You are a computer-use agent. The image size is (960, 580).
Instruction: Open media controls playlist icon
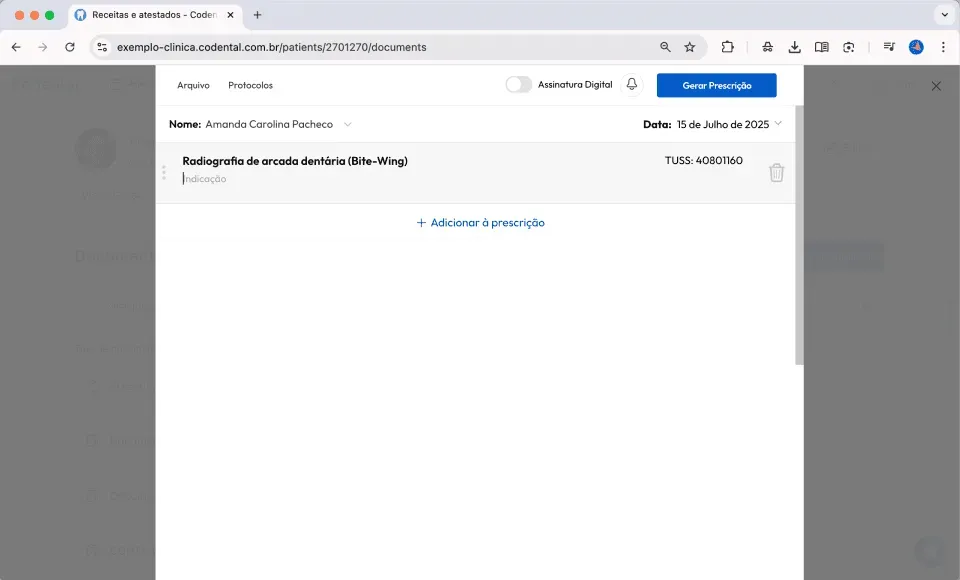pyautogui.click(x=889, y=47)
